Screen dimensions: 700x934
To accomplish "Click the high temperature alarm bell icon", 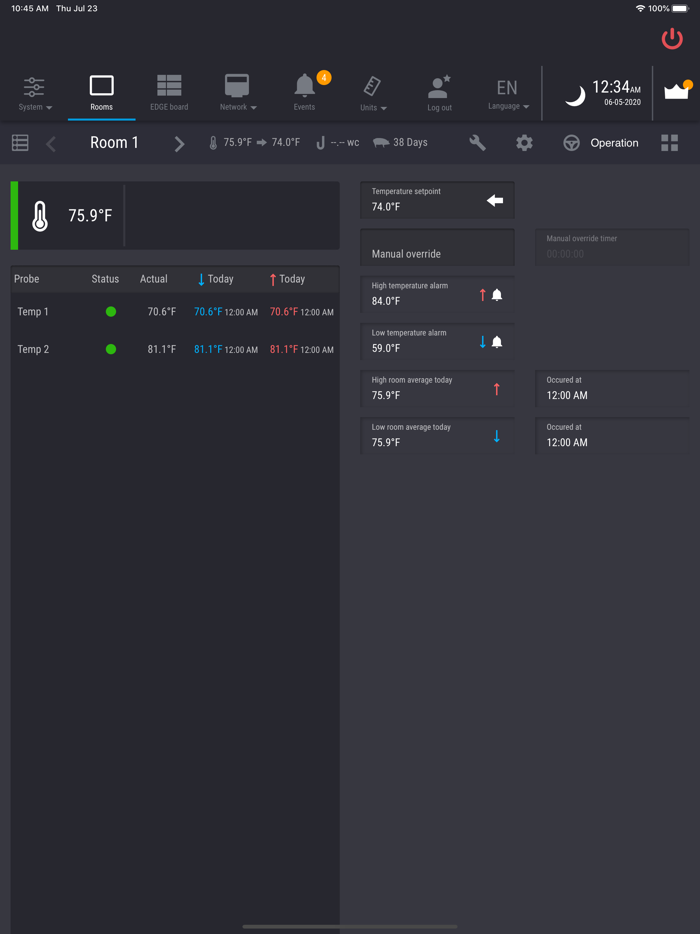I will (497, 294).
